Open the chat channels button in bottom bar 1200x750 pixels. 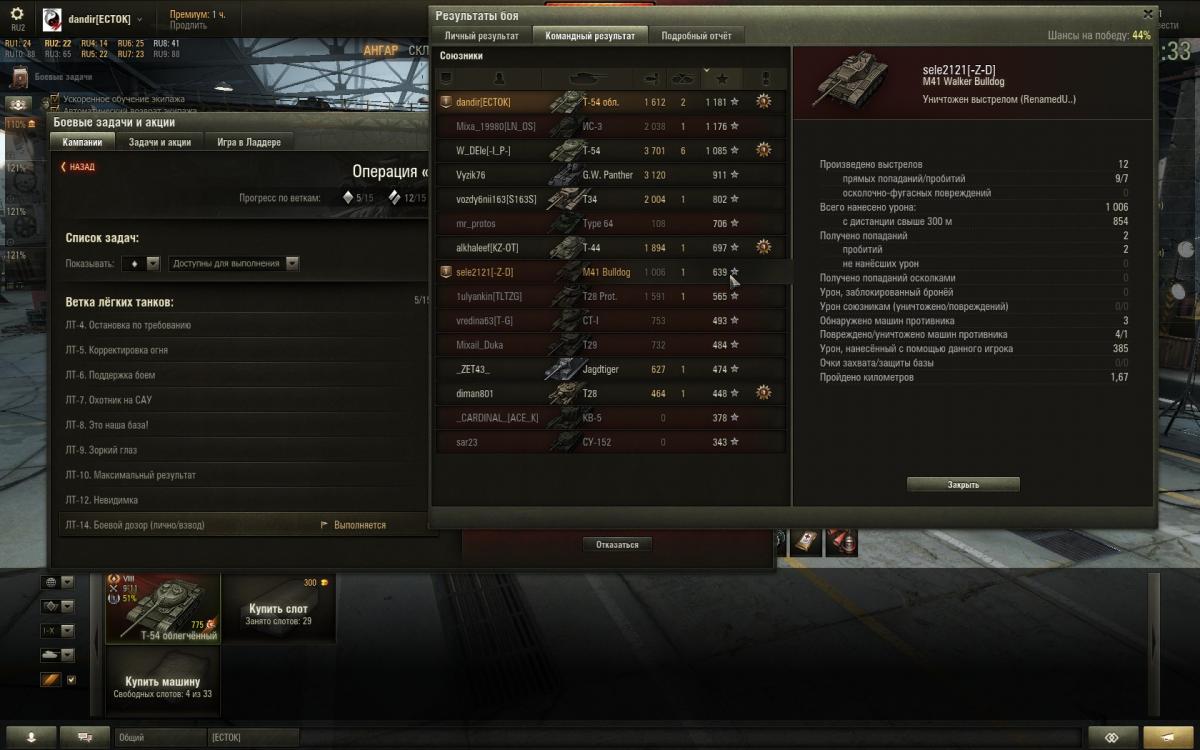(x=85, y=736)
